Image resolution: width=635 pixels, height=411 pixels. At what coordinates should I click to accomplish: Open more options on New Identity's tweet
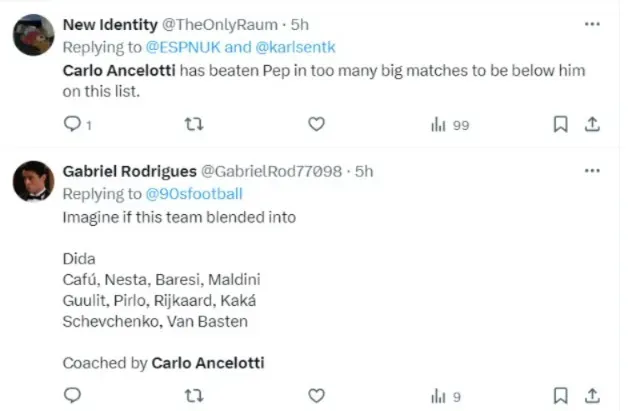pos(592,23)
